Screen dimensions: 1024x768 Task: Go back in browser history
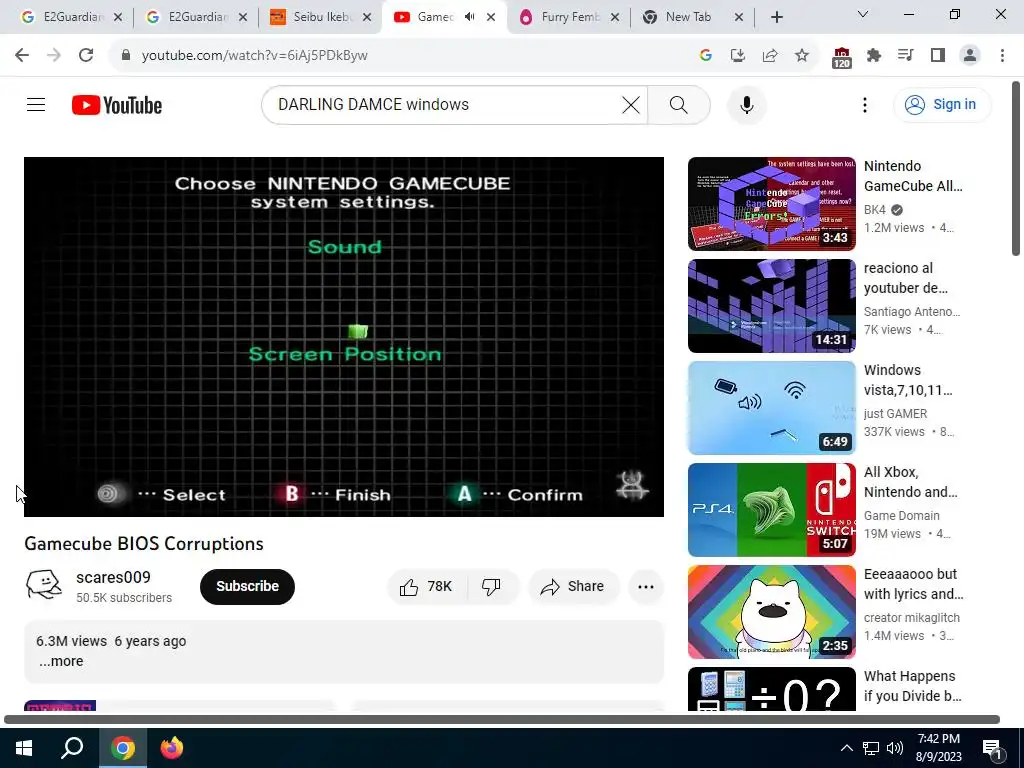22,56
